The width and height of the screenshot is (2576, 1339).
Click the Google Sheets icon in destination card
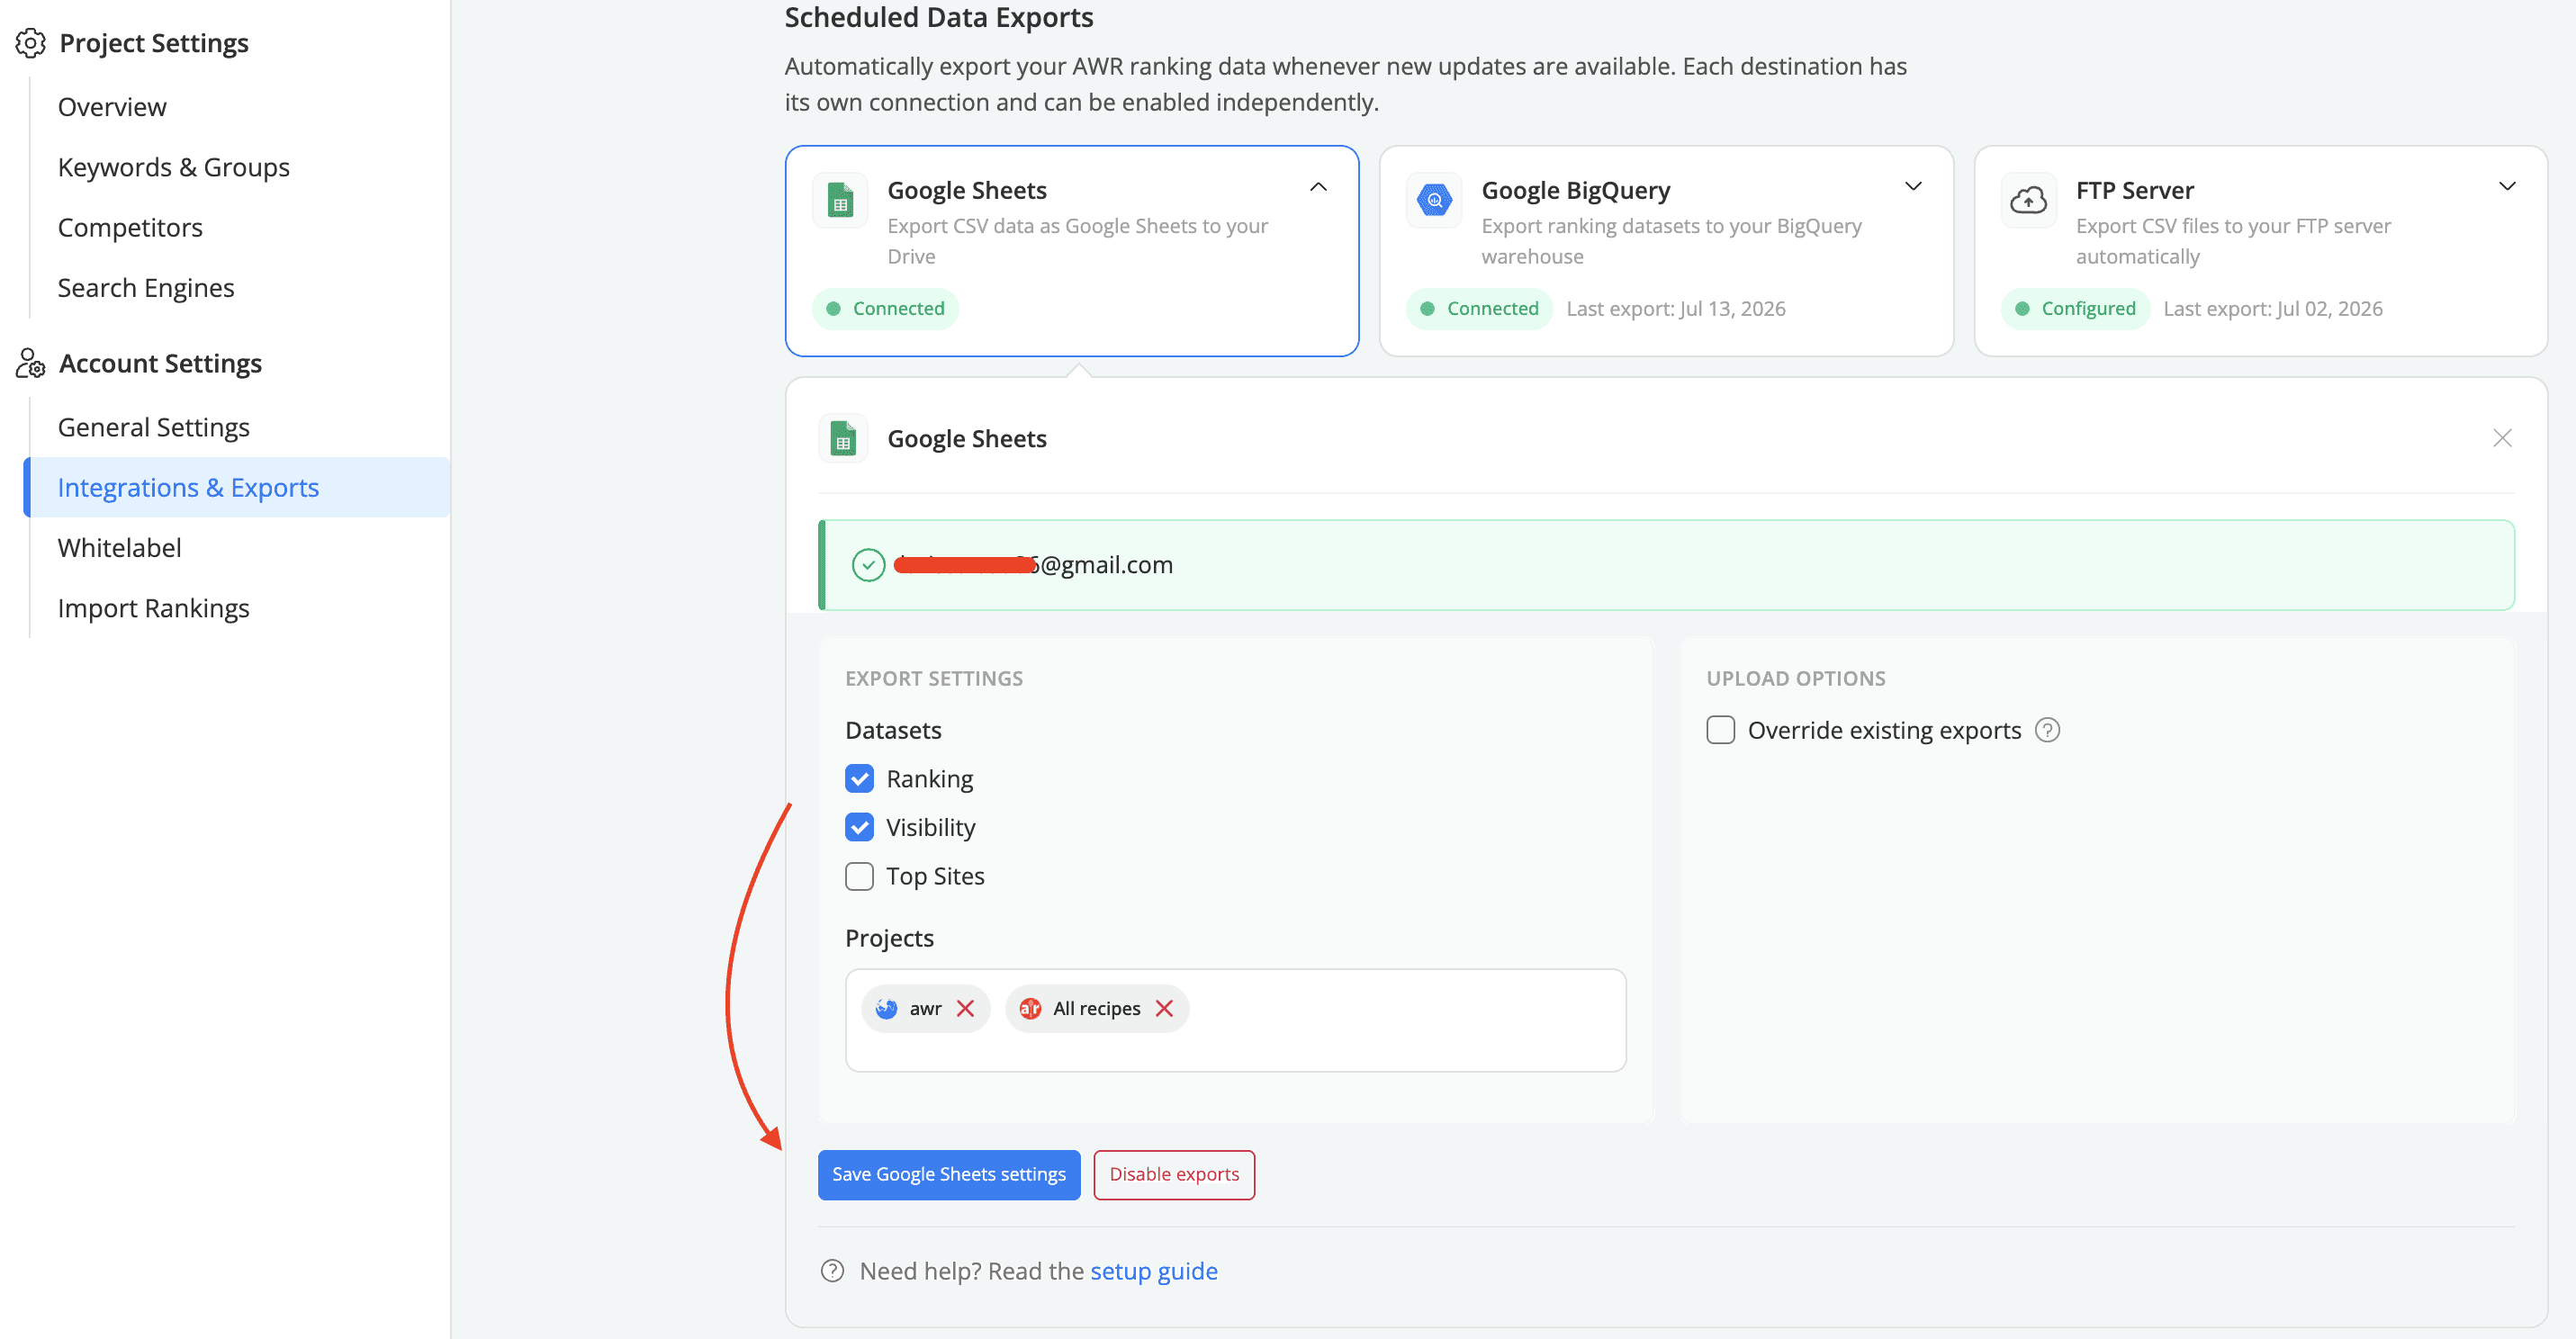tap(840, 200)
